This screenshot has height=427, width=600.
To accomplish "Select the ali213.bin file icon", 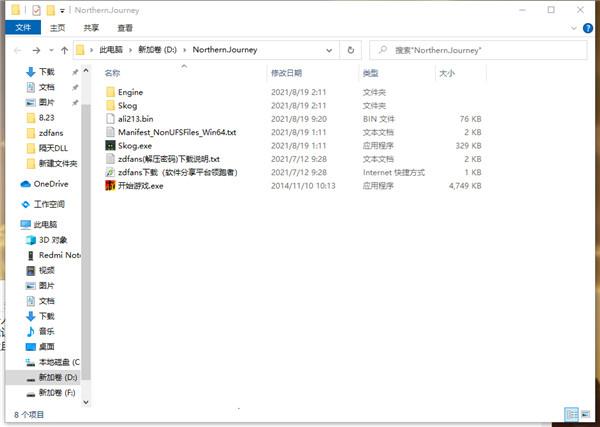I will (111, 119).
